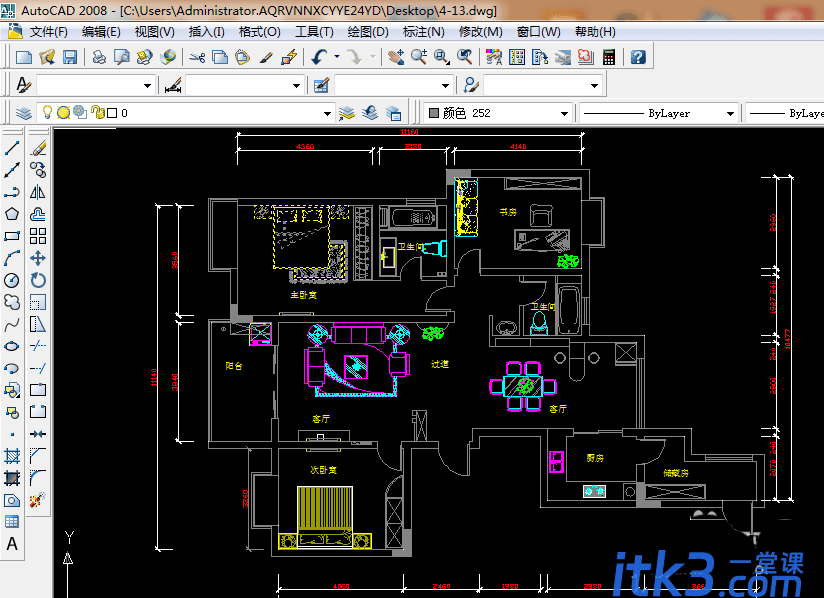Screen dimensions: 824x598
Task: Toggle layer 0 viewport freeze icon
Action: (80, 112)
